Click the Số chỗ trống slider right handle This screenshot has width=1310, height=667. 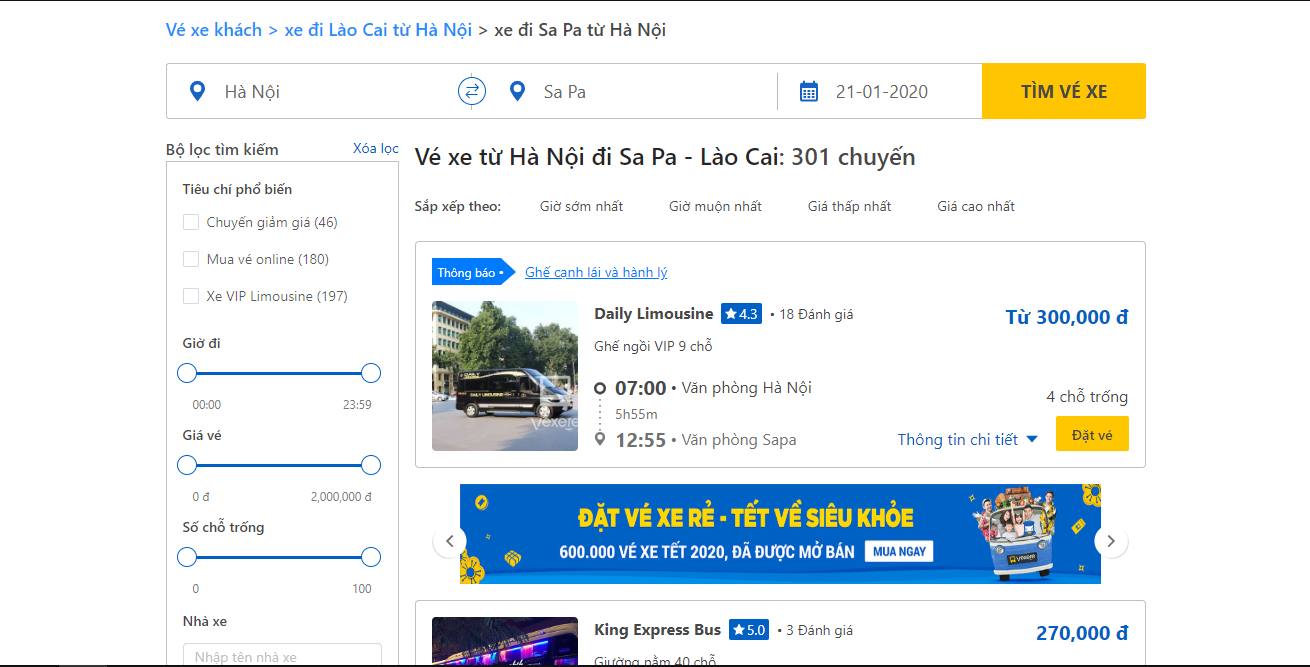click(371, 557)
